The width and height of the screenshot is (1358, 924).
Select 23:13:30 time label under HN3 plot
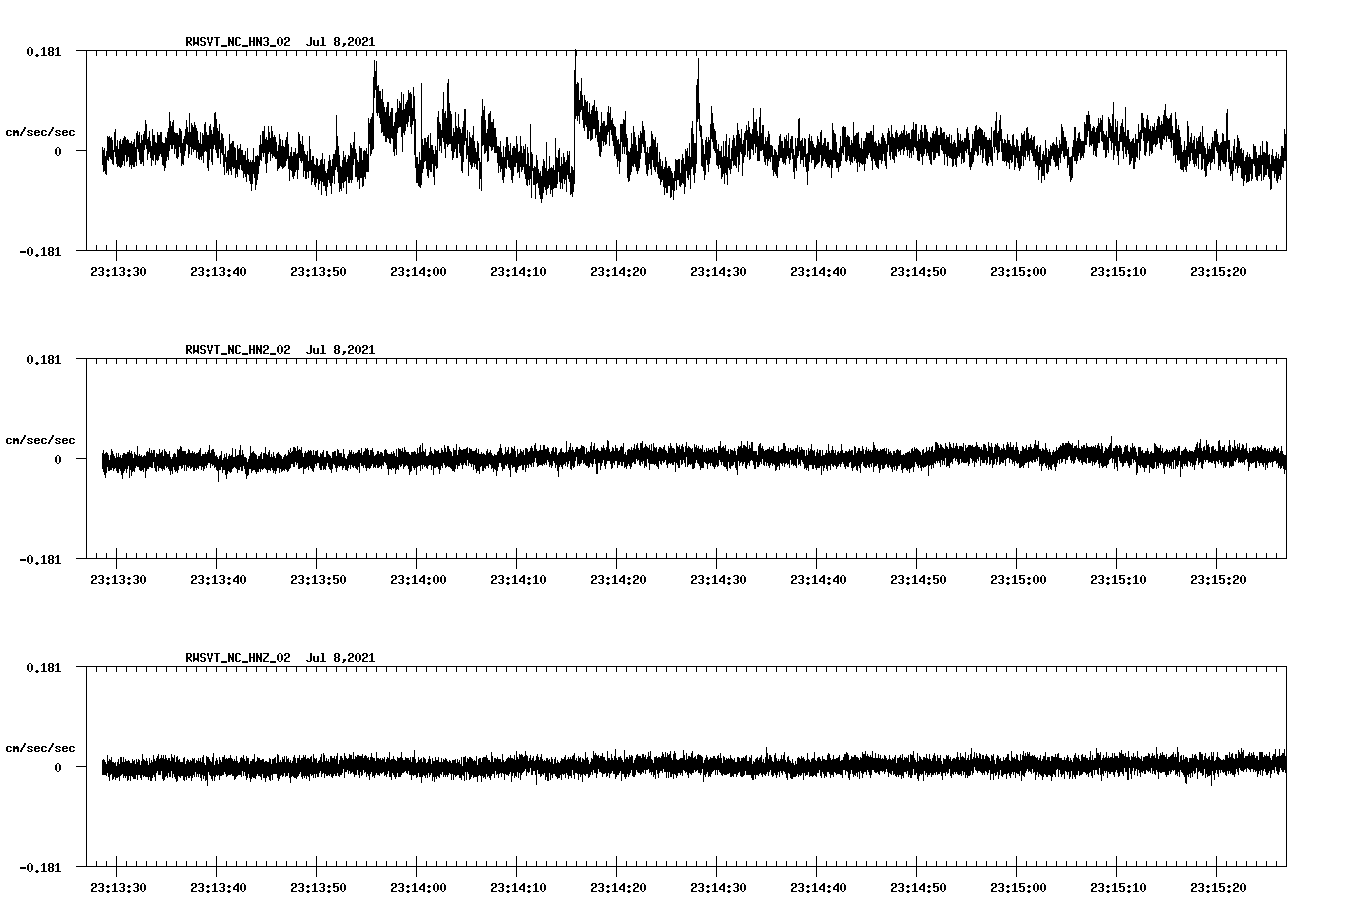click(118, 272)
